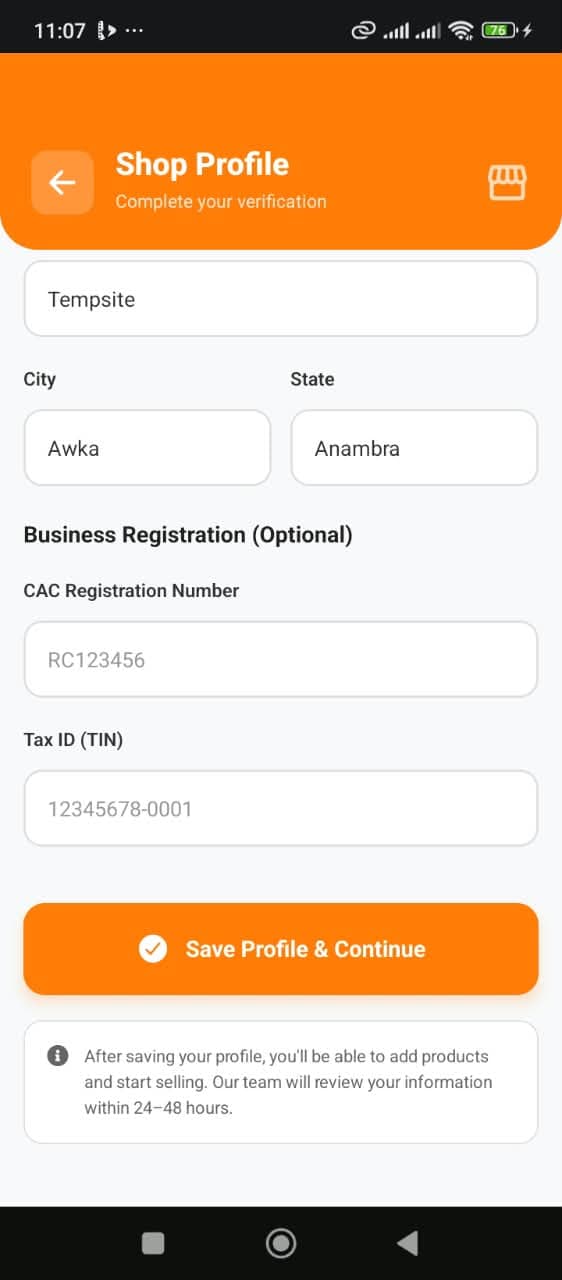
Task: Tap the review notice info card
Action: (281, 1082)
